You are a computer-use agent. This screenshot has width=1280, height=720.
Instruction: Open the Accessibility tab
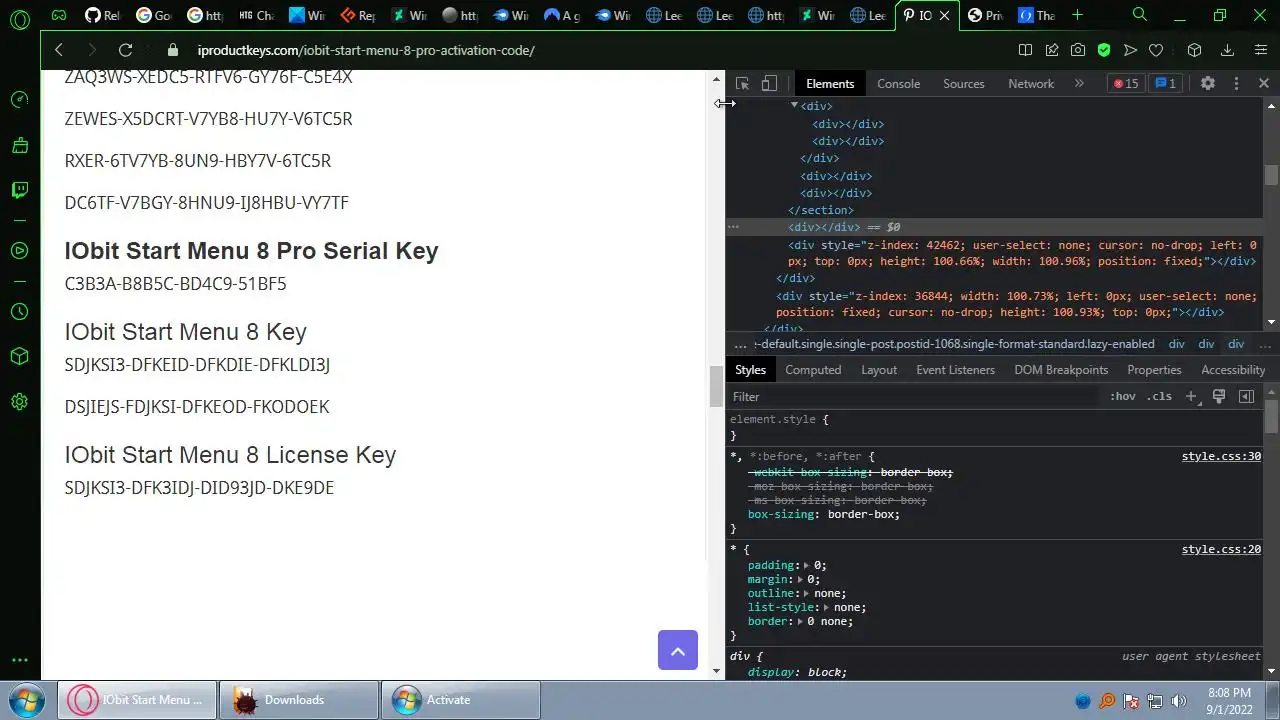[x=1233, y=370]
